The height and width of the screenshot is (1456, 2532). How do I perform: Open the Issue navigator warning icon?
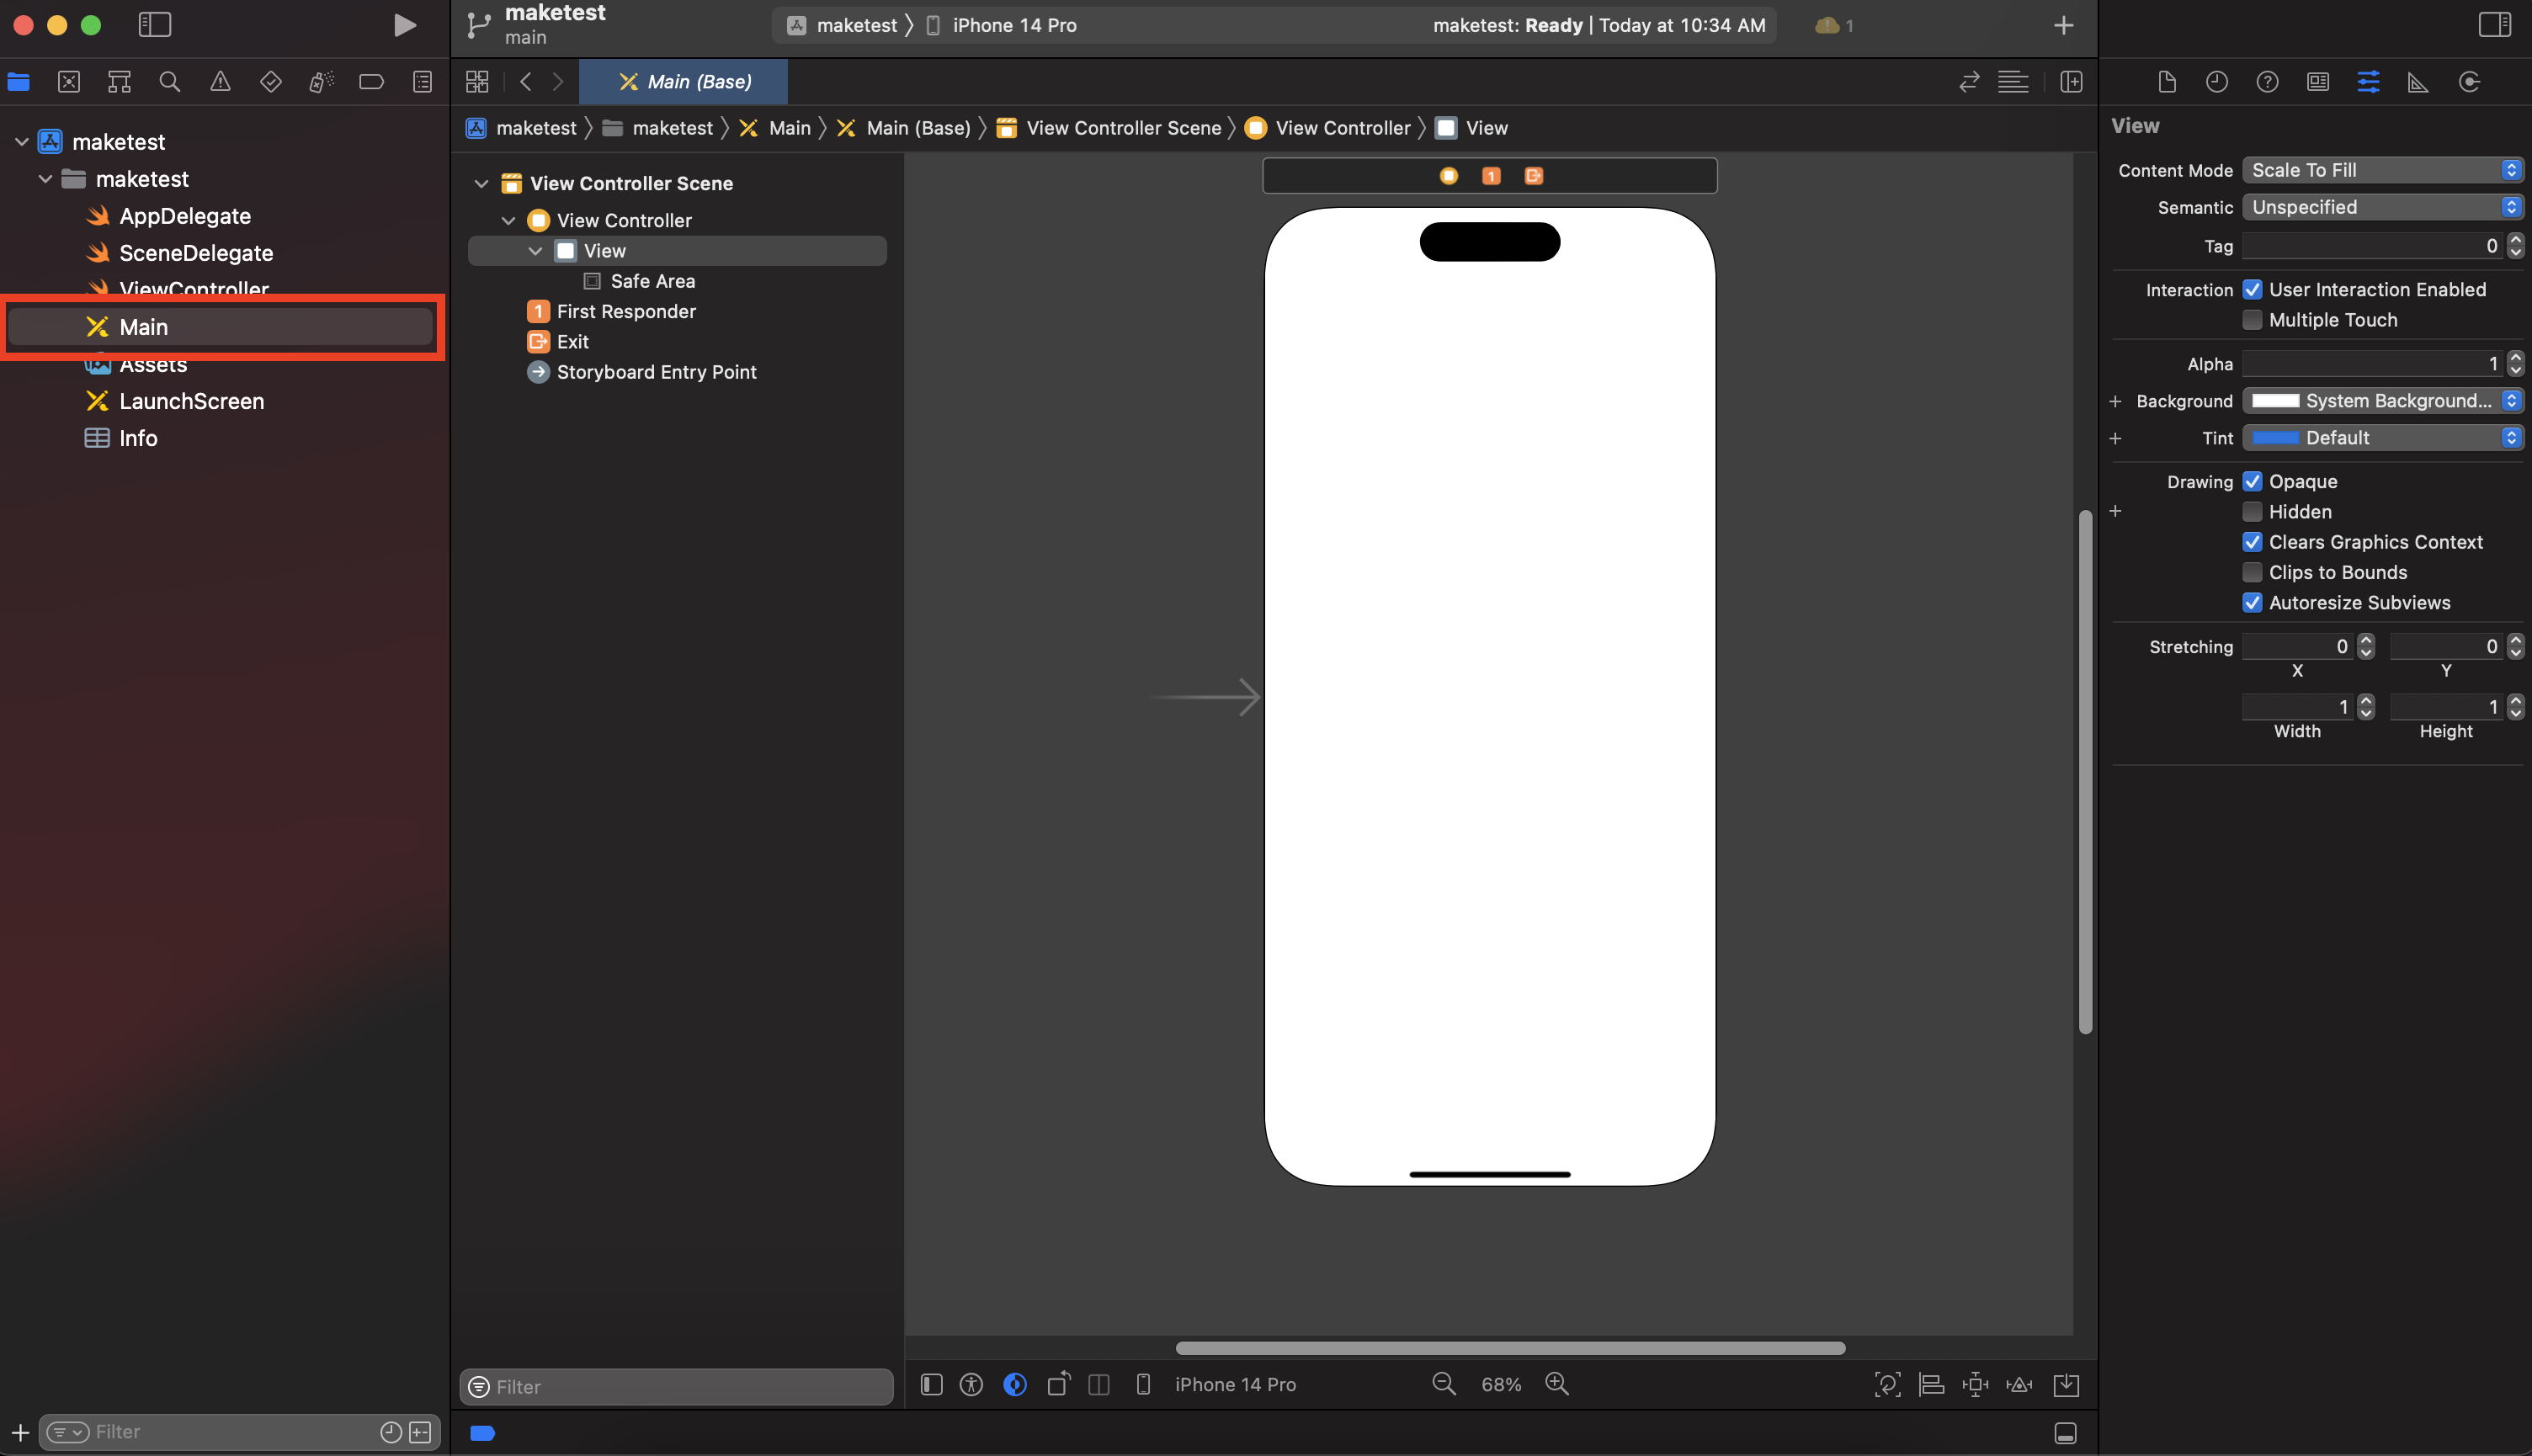click(x=220, y=82)
